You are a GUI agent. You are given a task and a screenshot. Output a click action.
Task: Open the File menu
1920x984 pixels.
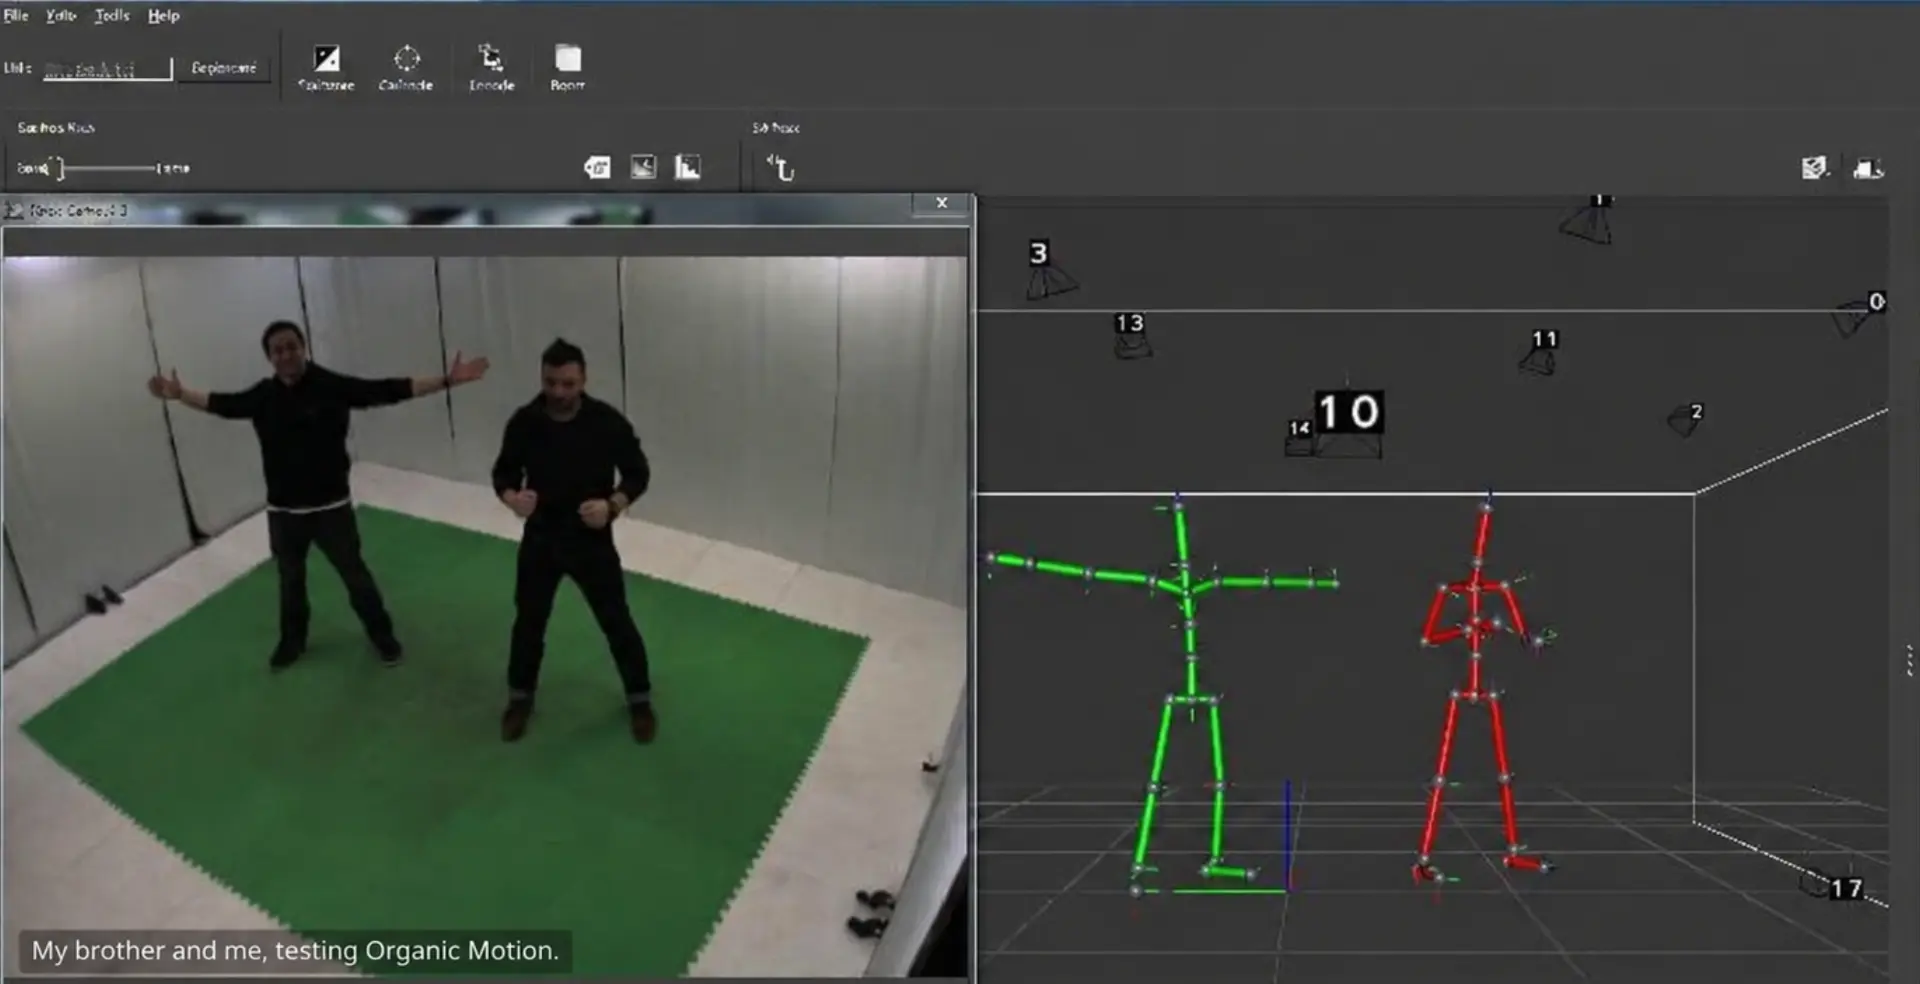[16, 15]
